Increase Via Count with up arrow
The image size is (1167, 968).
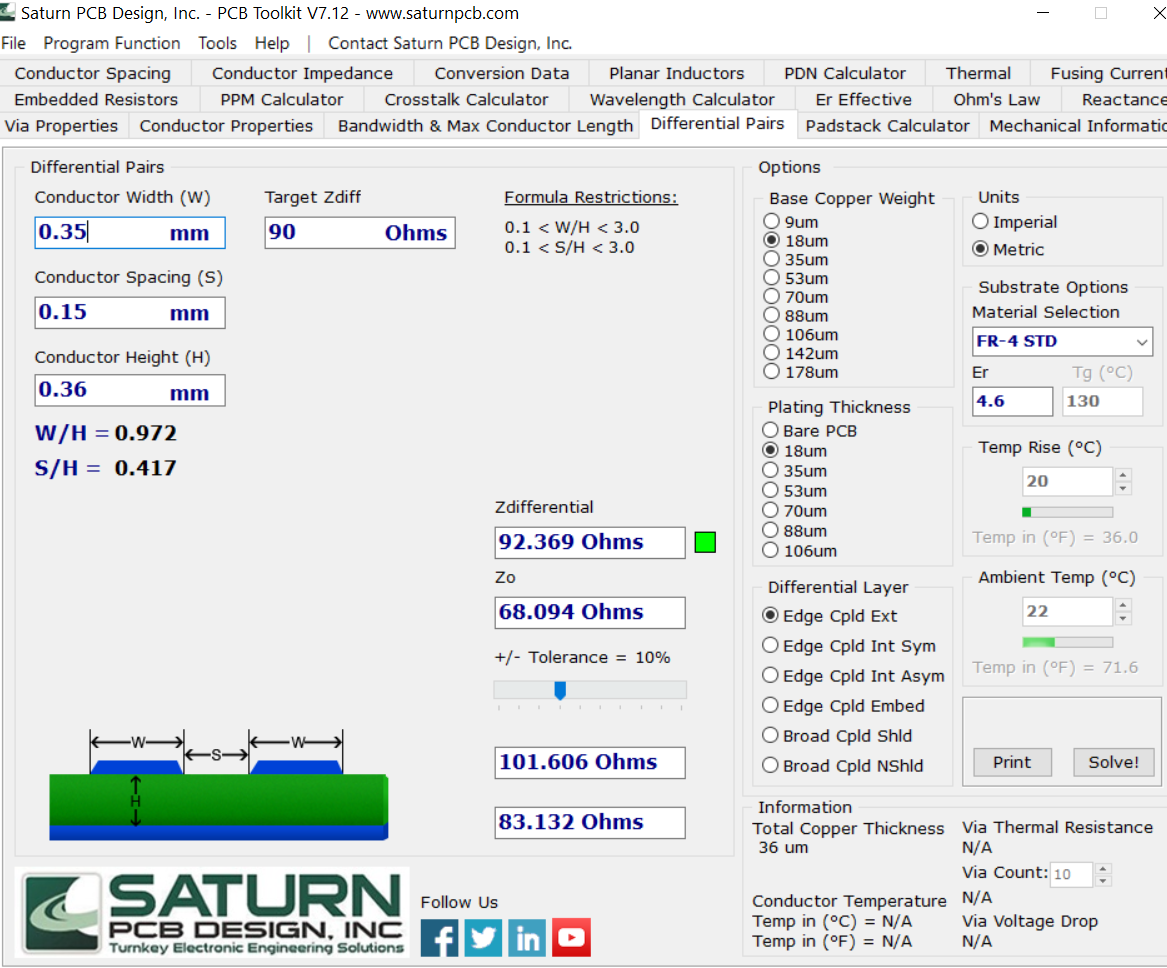click(1104, 868)
